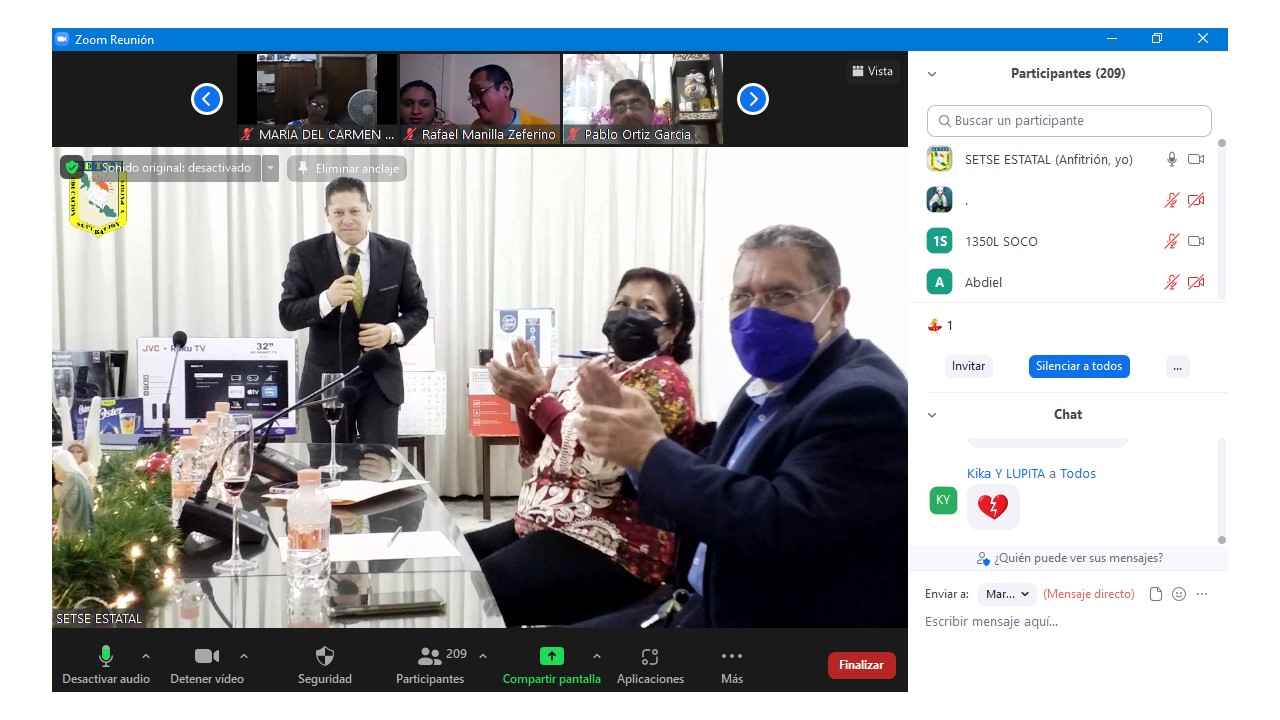This screenshot has width=1280, height=720.
Task: Open the Vista layout menu
Action: point(872,71)
